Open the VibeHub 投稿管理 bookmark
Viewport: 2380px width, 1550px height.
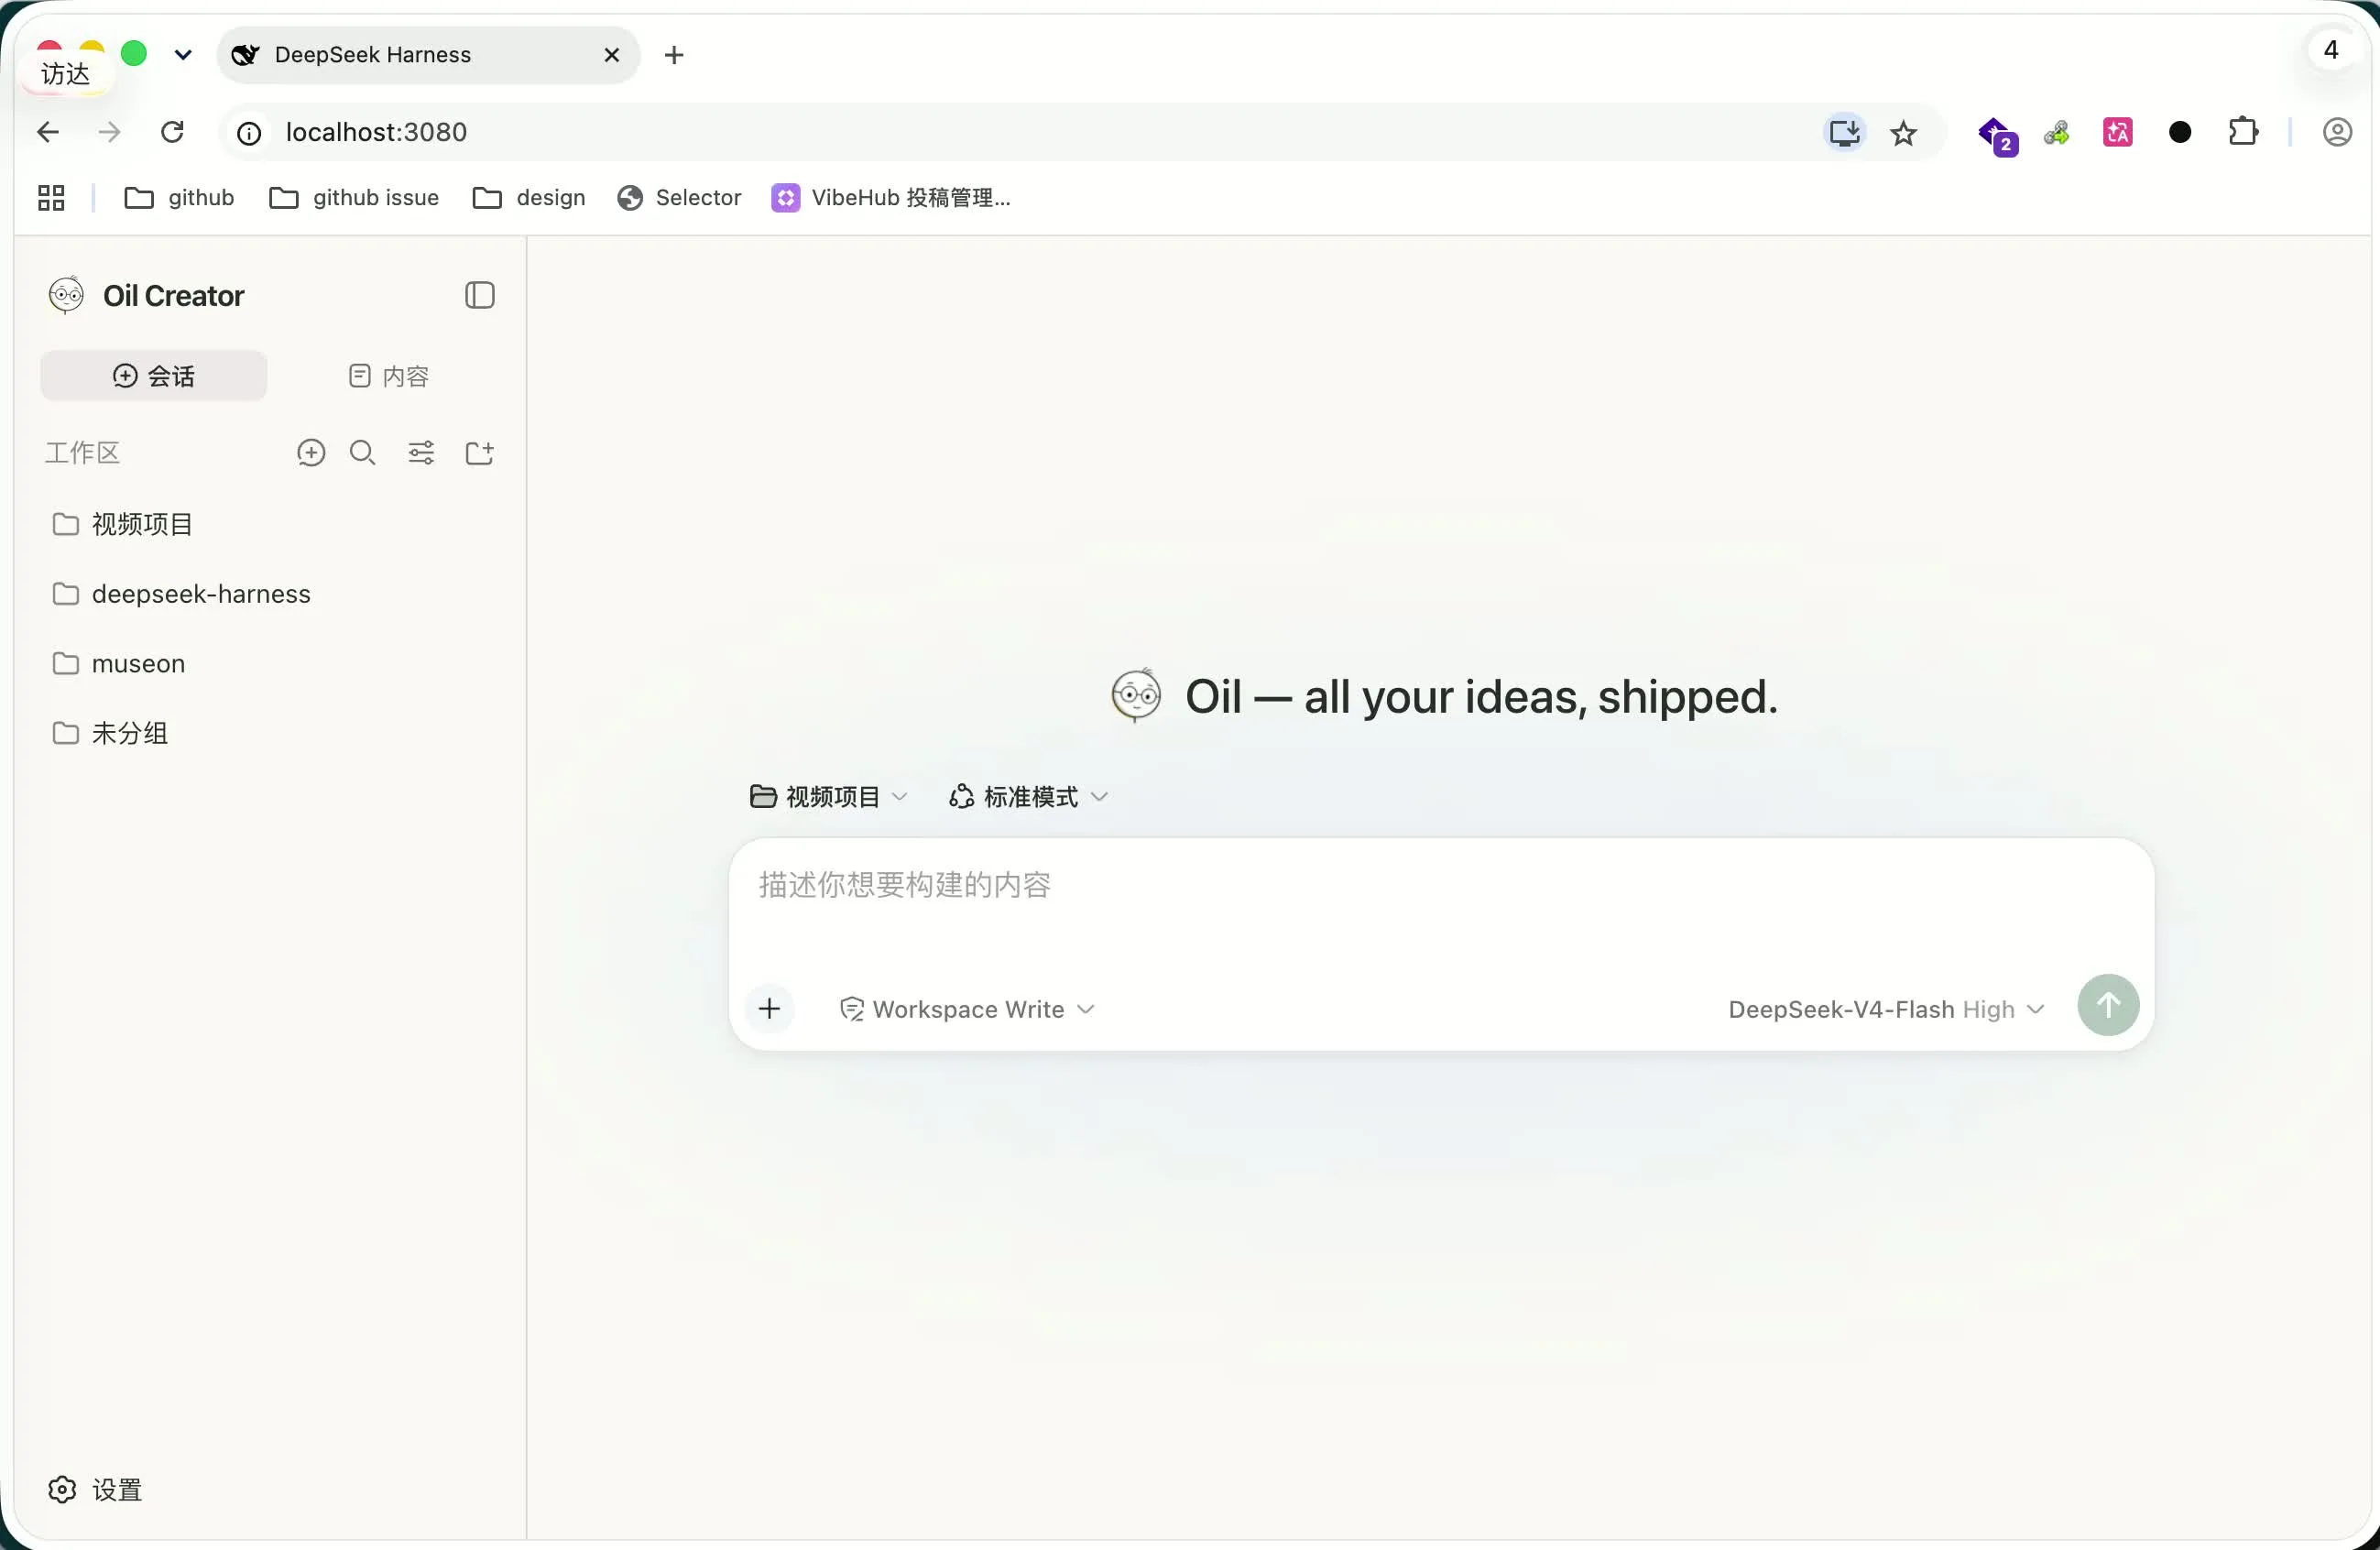click(891, 198)
